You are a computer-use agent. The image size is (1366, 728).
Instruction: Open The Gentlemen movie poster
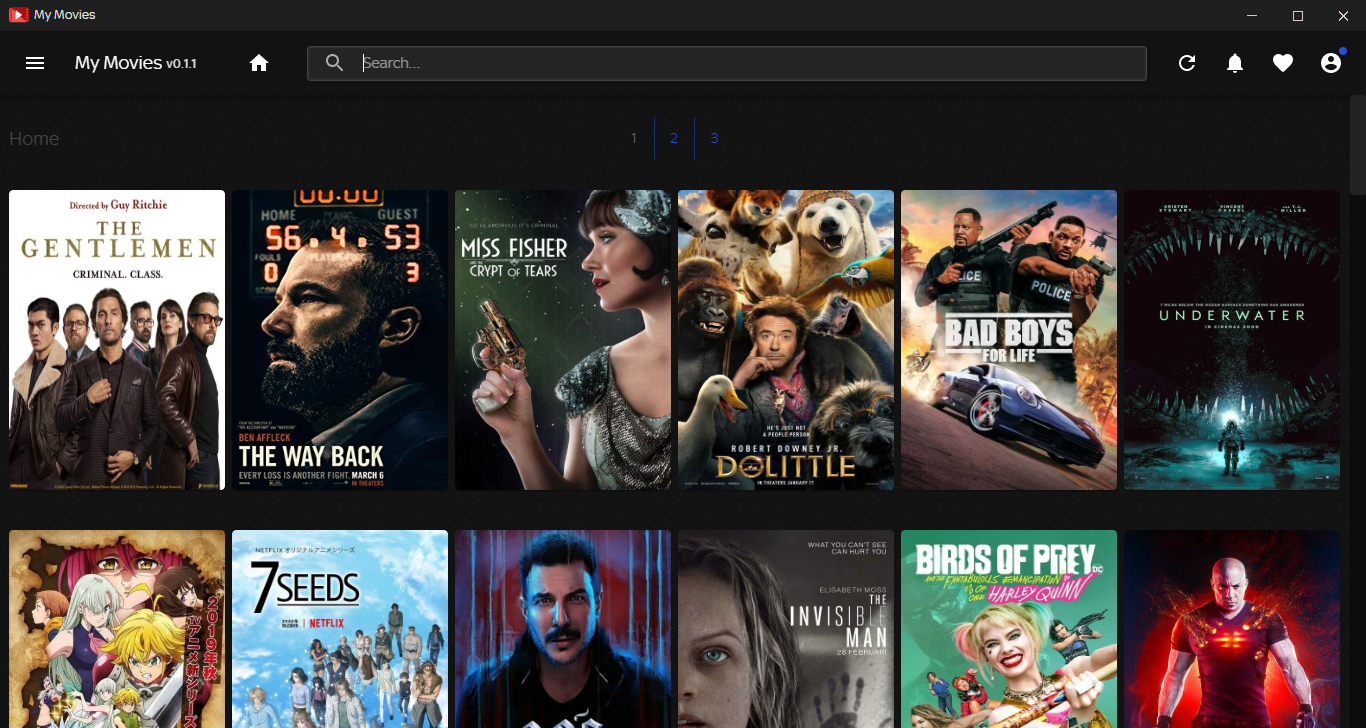(116, 339)
